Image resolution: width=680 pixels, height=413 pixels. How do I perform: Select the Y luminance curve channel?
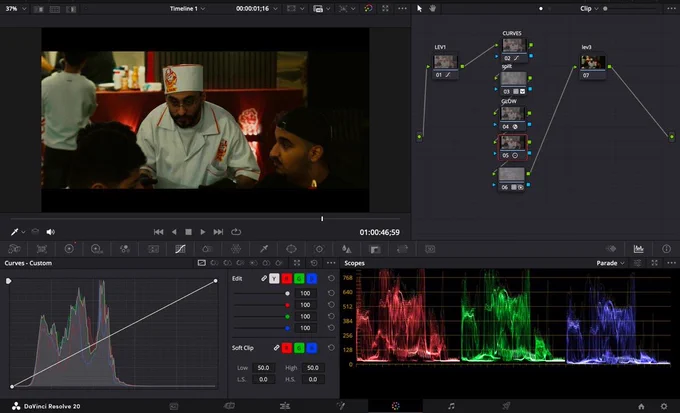click(x=274, y=279)
